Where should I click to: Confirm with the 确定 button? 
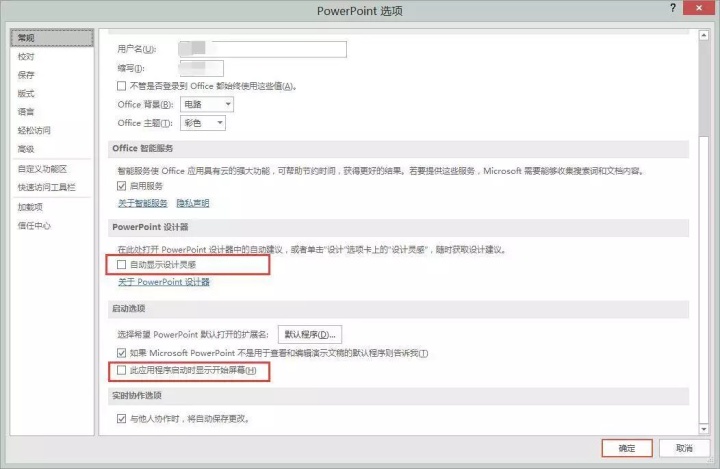coord(627,448)
